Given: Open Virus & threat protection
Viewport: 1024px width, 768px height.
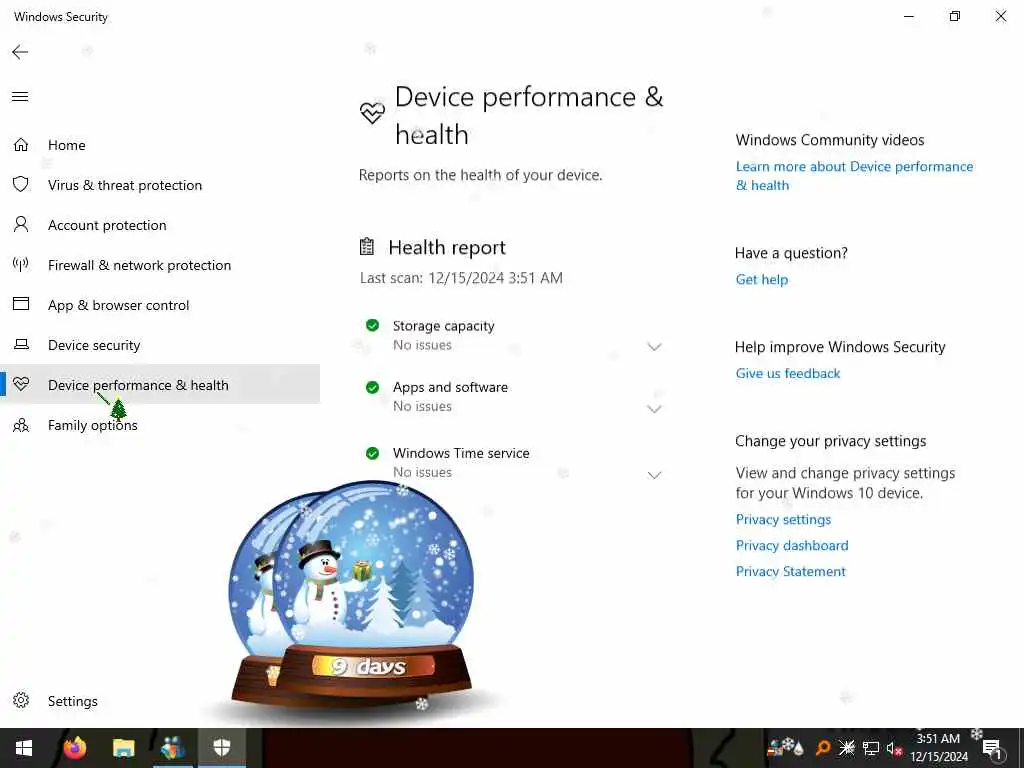Looking at the screenshot, I should click(160, 185).
